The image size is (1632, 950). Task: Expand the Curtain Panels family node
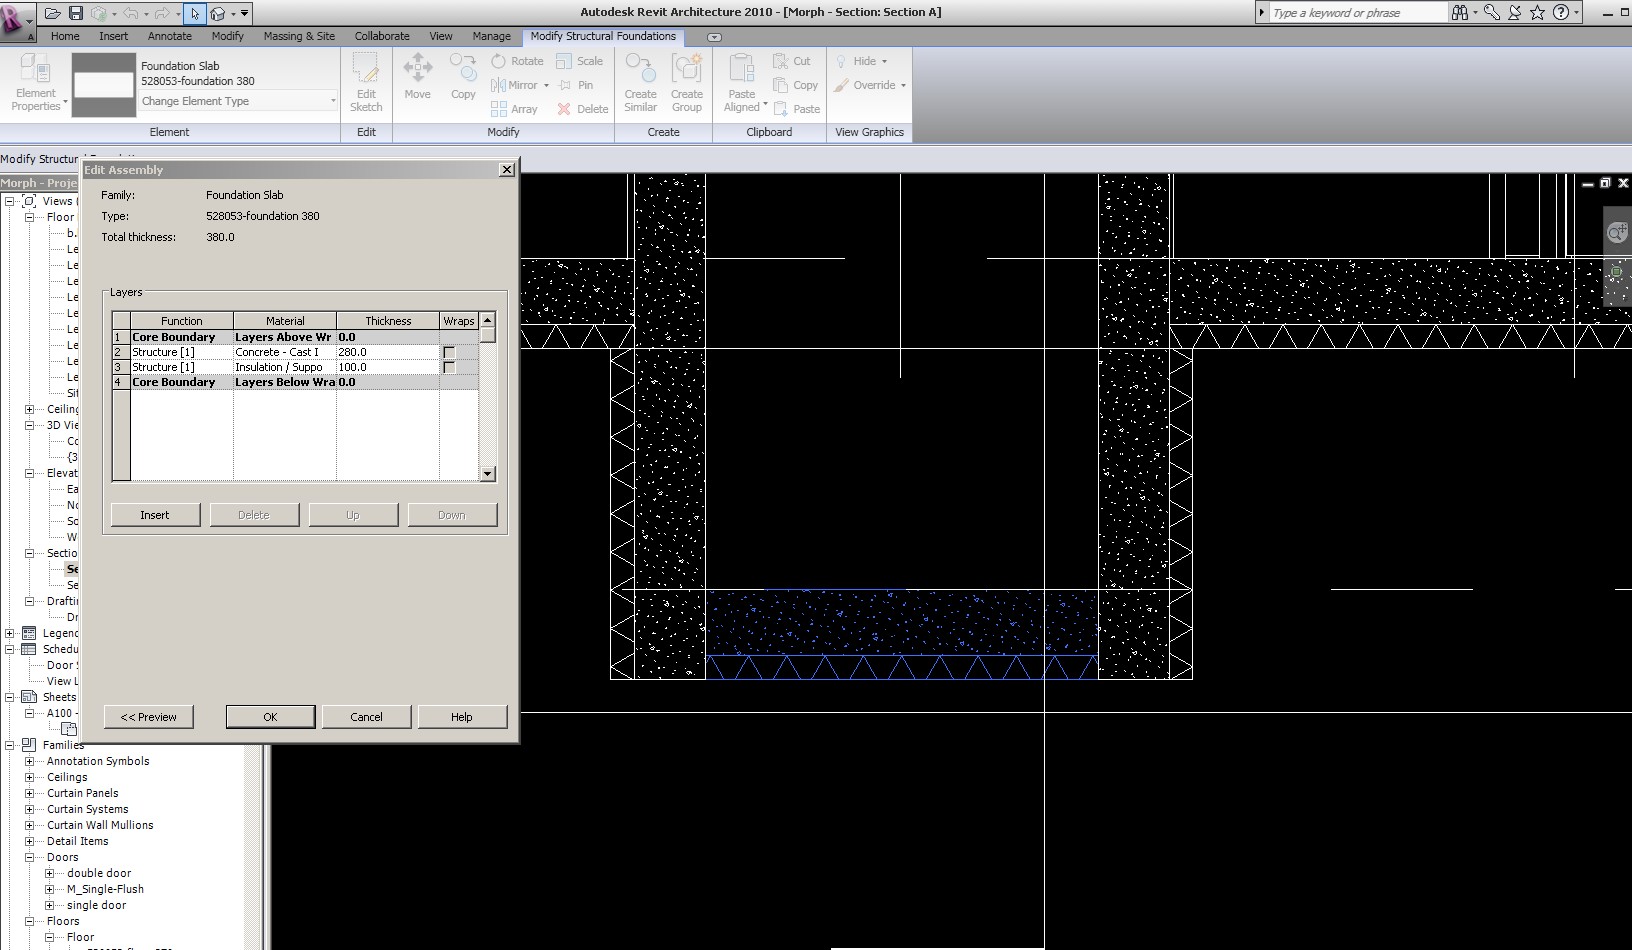click(x=30, y=793)
